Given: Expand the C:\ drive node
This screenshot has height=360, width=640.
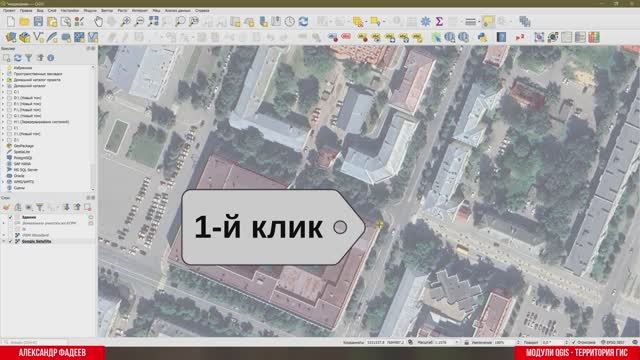Looking at the screenshot, I should click(x=3, y=92).
